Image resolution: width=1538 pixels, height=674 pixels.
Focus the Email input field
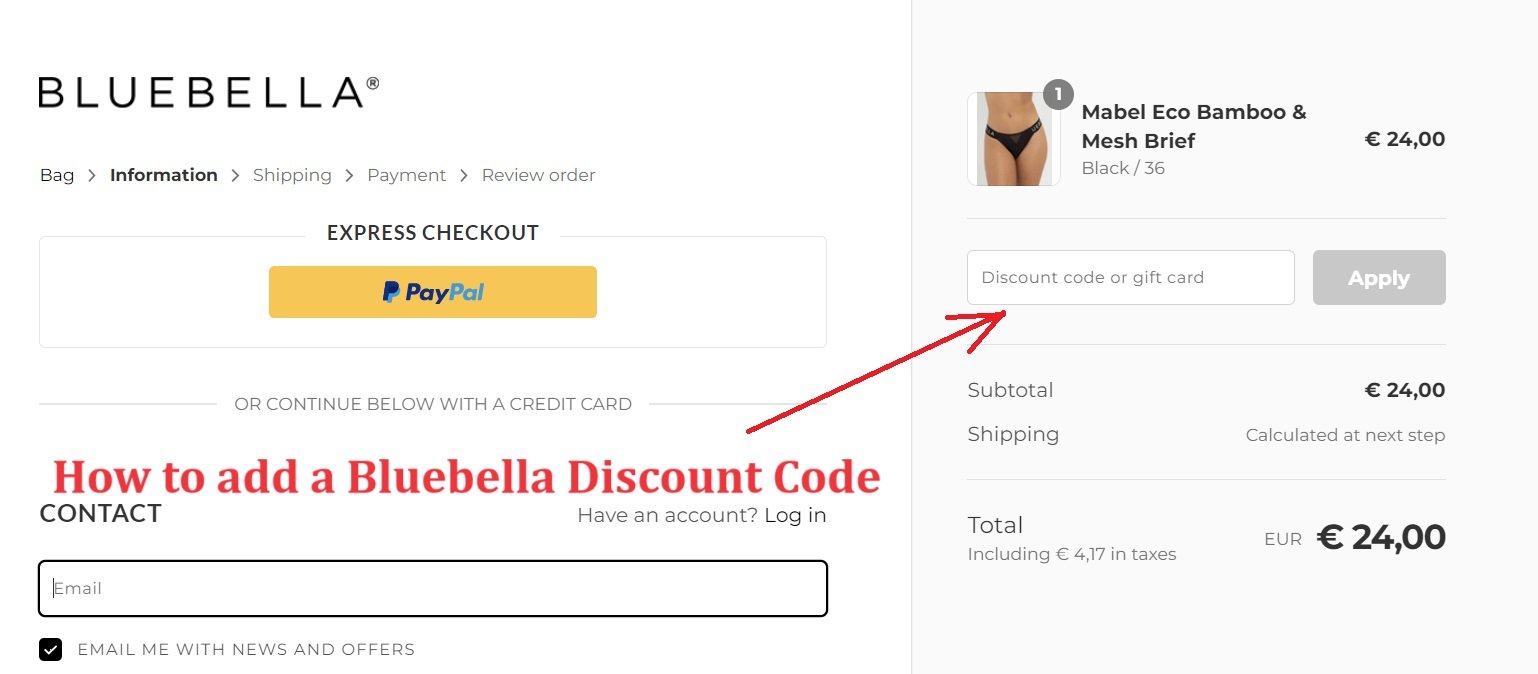(x=432, y=588)
